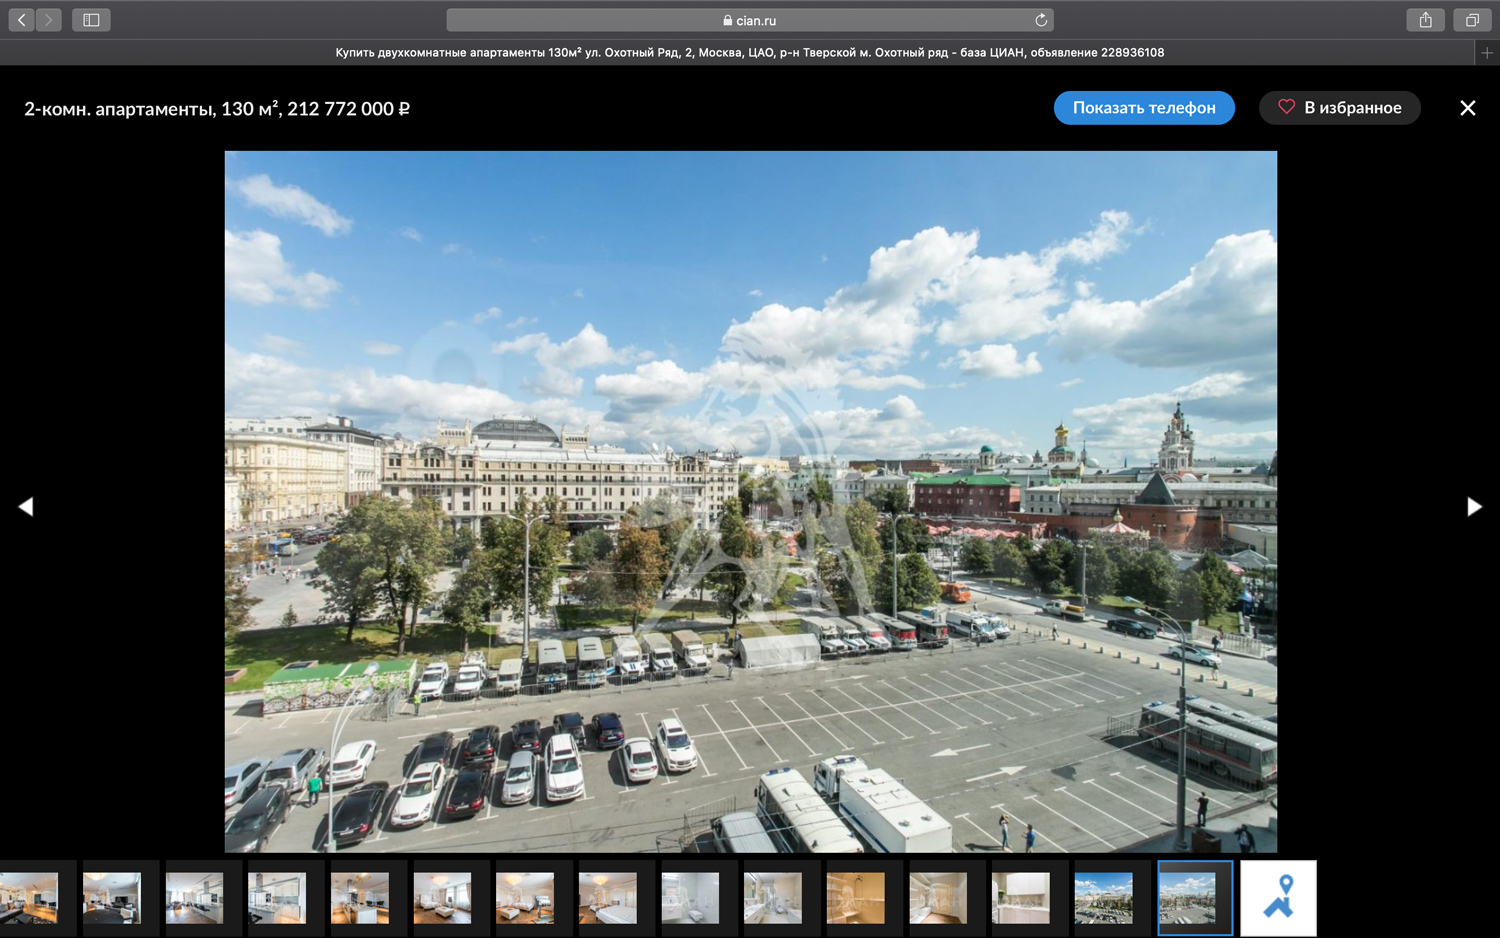Open city panorama thumbnail before highlighted one

pos(1103,898)
